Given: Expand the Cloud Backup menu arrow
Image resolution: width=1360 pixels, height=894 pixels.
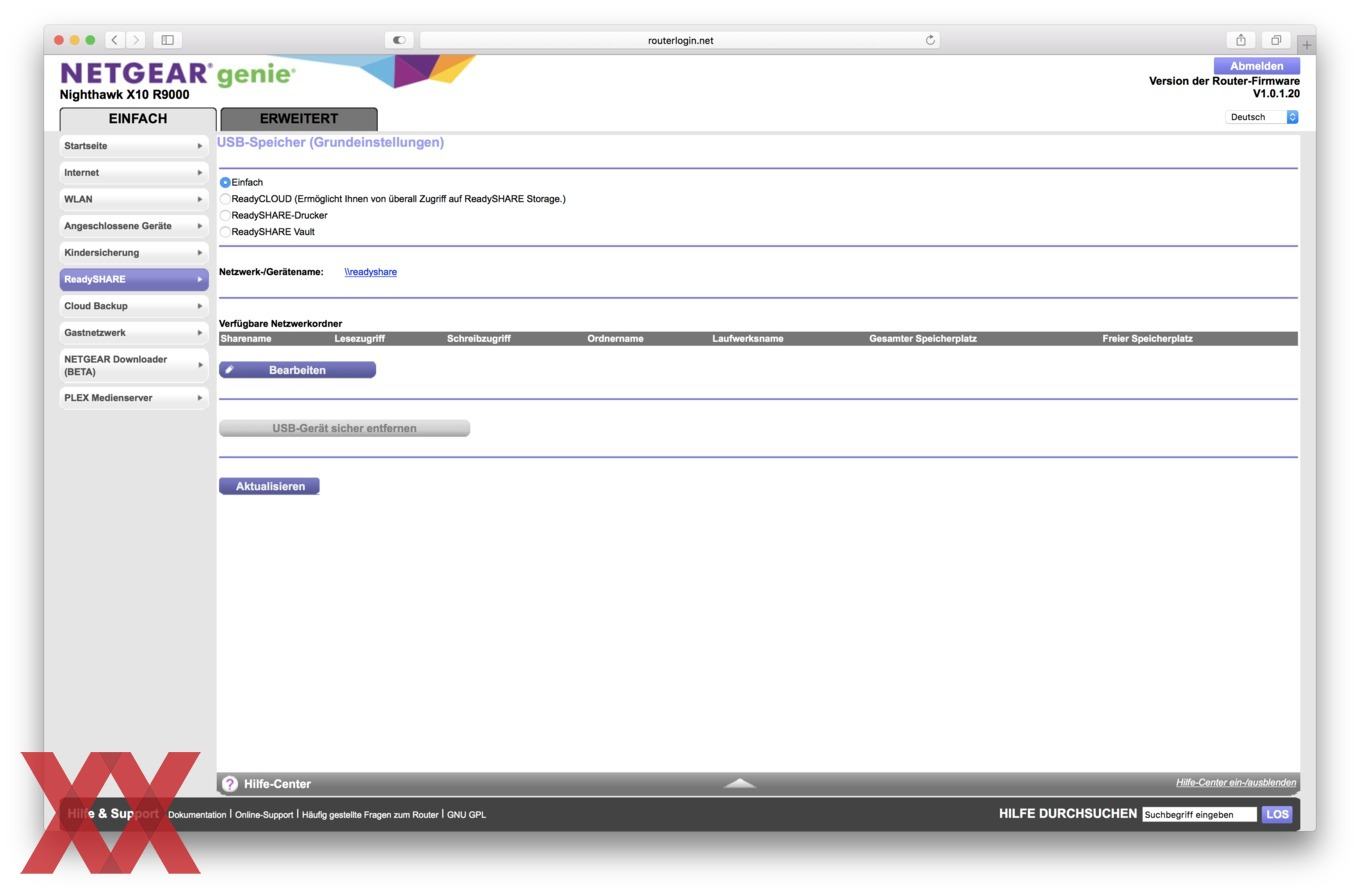Looking at the screenshot, I should (200, 306).
